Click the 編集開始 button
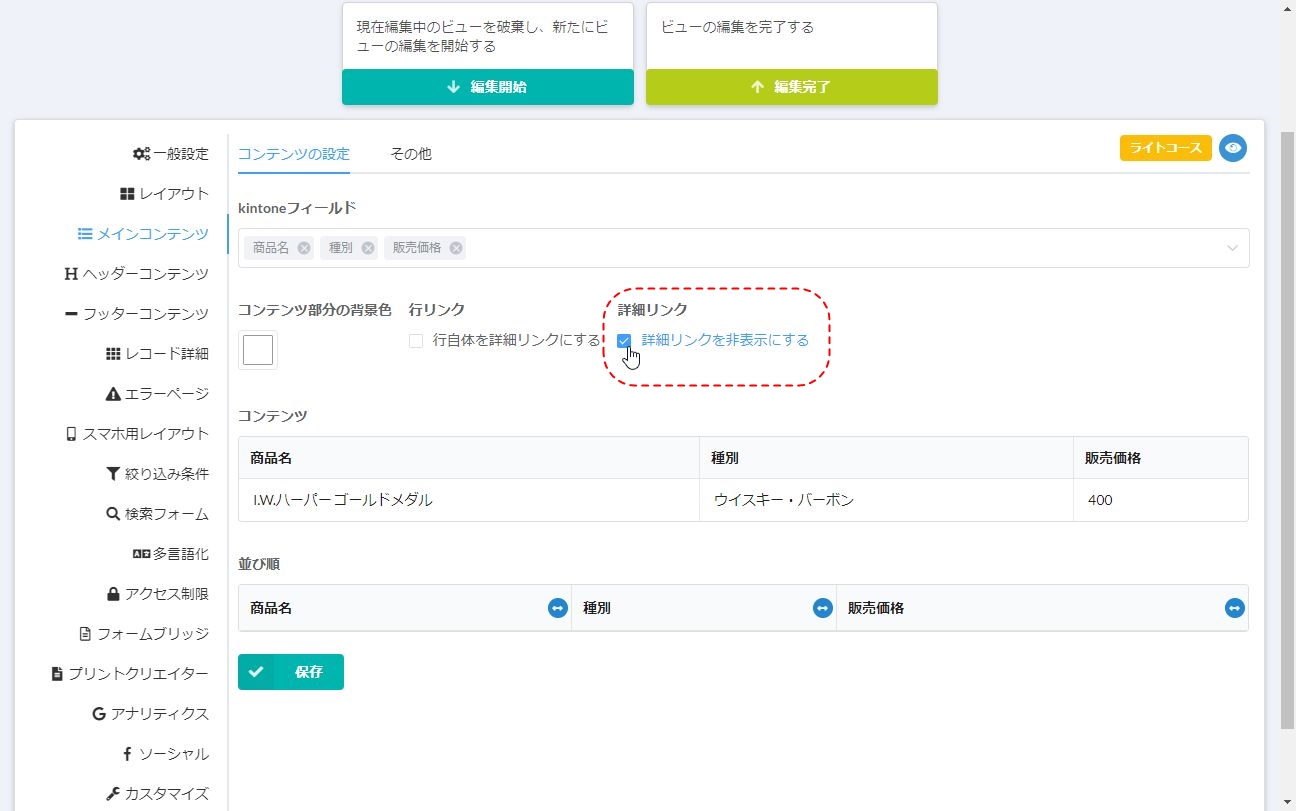Viewport: 1296px width, 811px height. point(488,87)
